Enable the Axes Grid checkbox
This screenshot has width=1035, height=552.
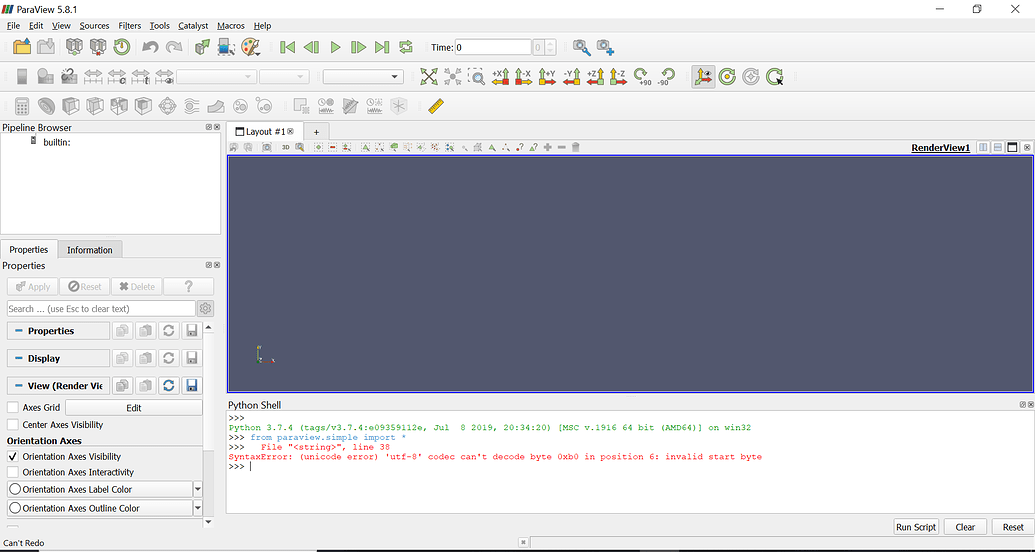tap(13, 408)
